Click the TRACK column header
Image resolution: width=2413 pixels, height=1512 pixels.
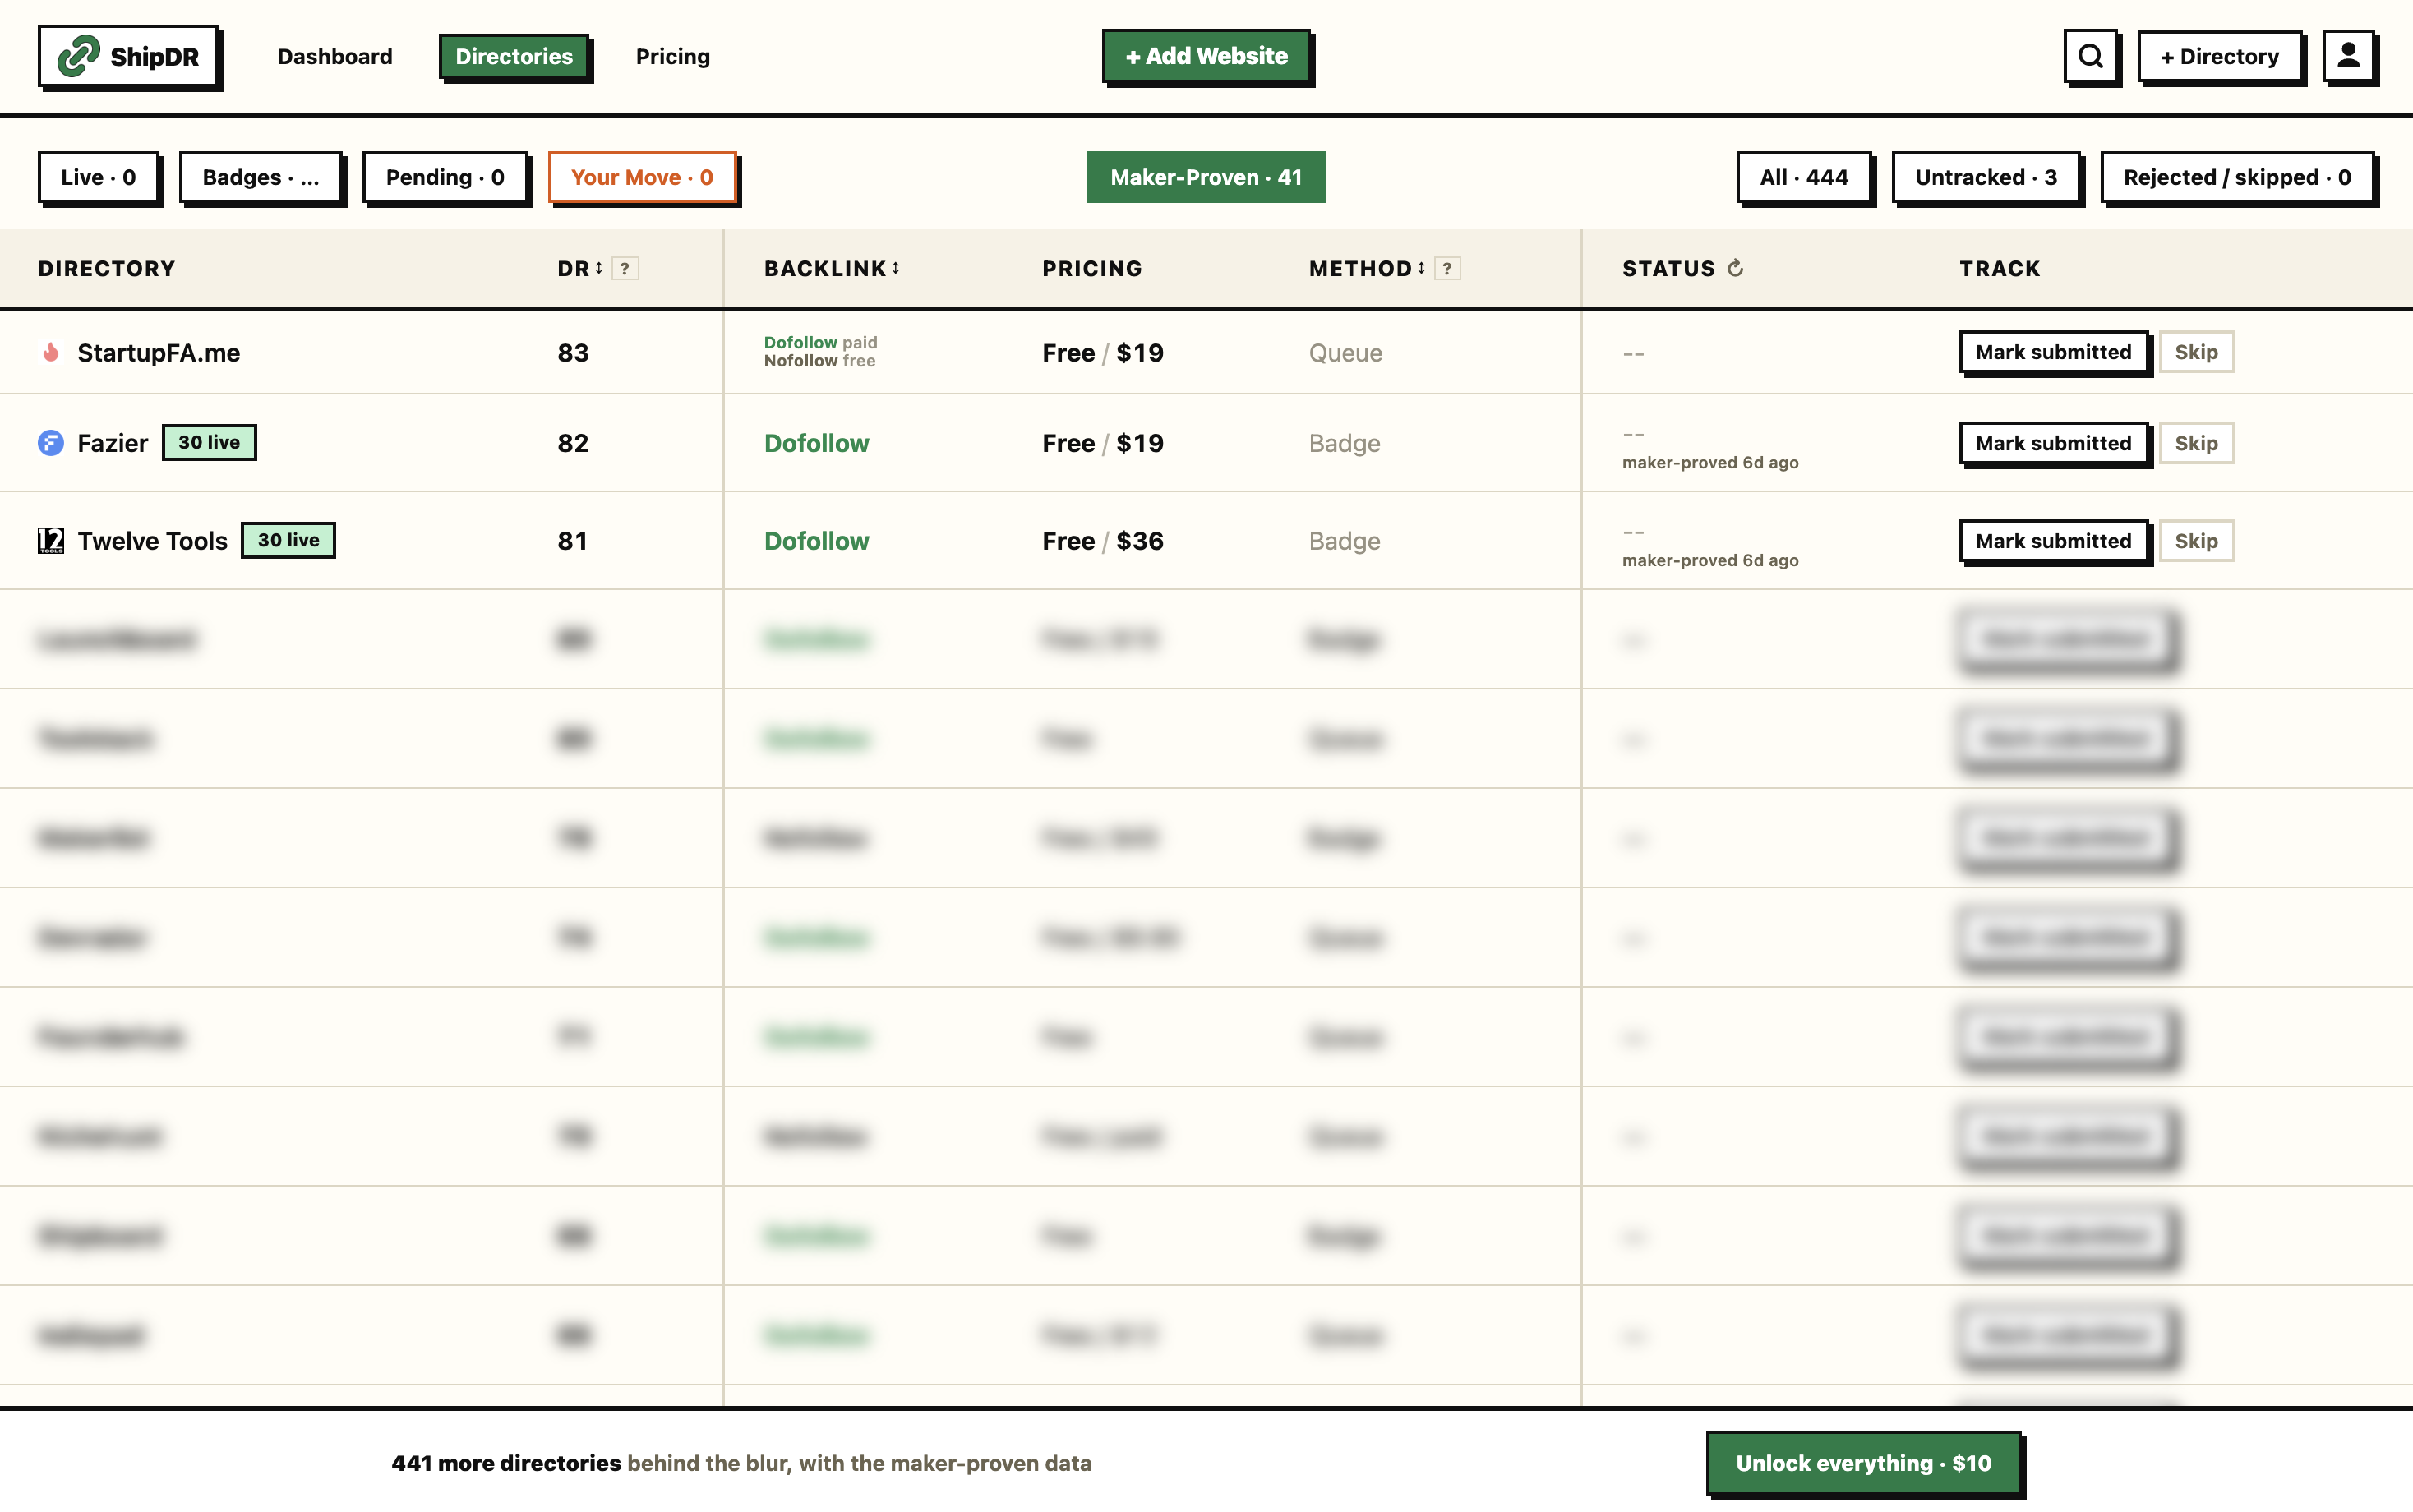click(2000, 268)
